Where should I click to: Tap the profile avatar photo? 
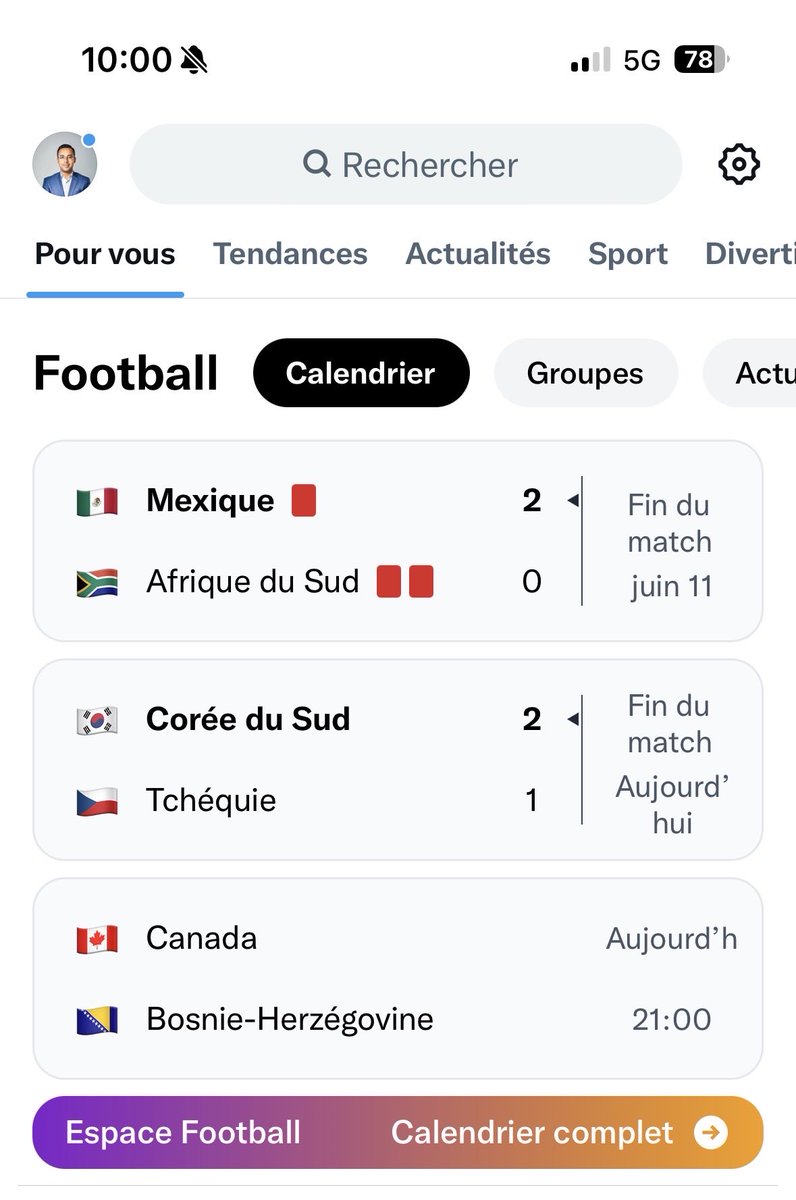coord(65,164)
